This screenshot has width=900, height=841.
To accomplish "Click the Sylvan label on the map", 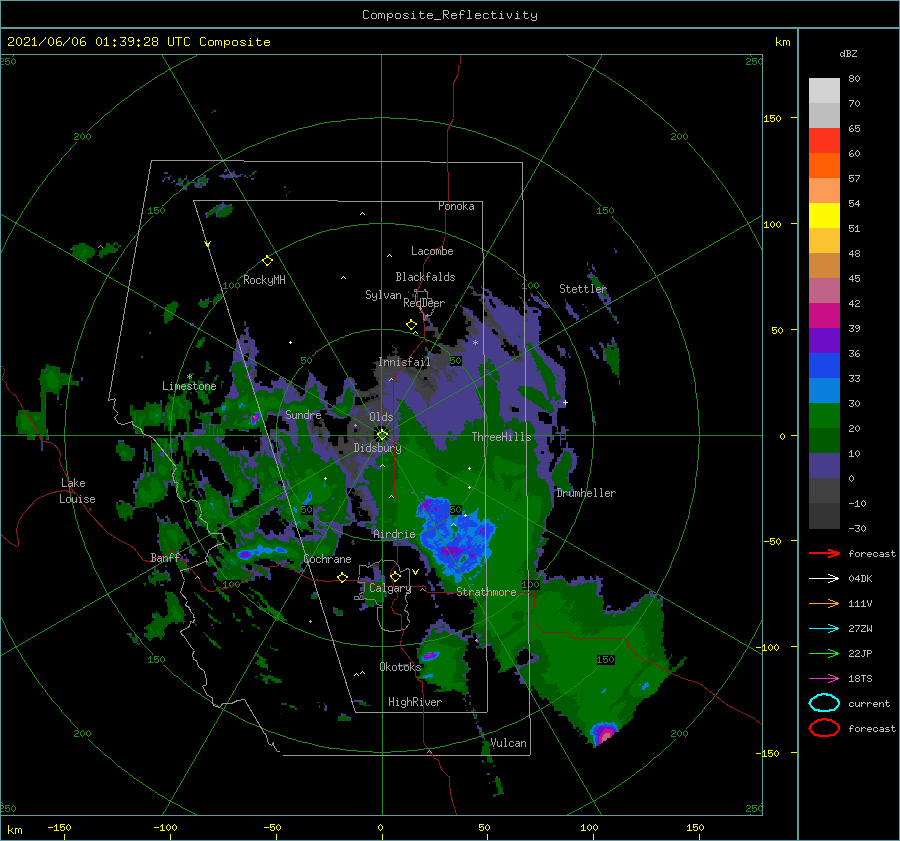I will (383, 295).
